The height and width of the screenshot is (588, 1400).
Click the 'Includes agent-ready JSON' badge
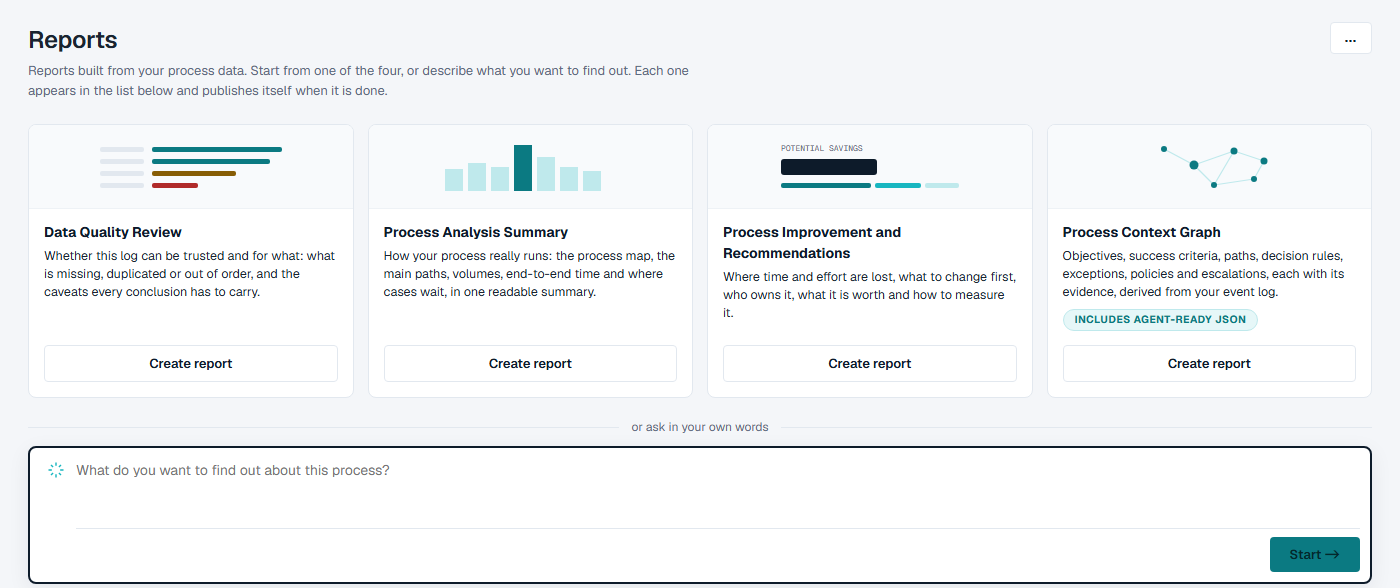1160,320
